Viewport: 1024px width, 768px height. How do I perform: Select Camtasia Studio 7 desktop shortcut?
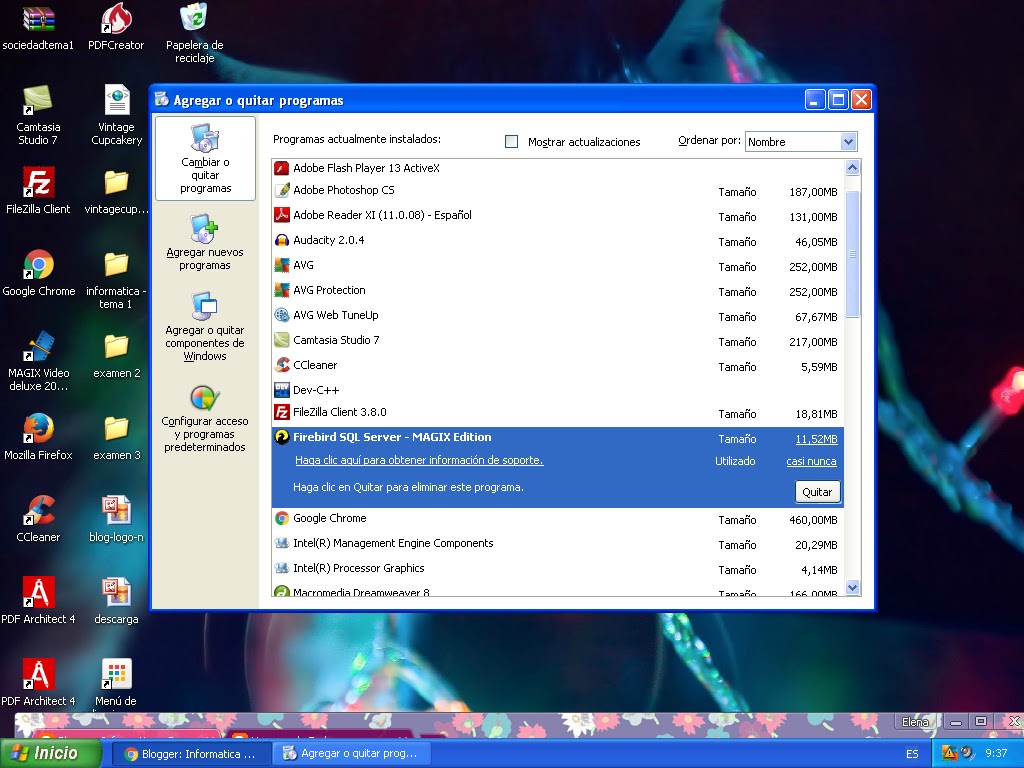click(38, 115)
